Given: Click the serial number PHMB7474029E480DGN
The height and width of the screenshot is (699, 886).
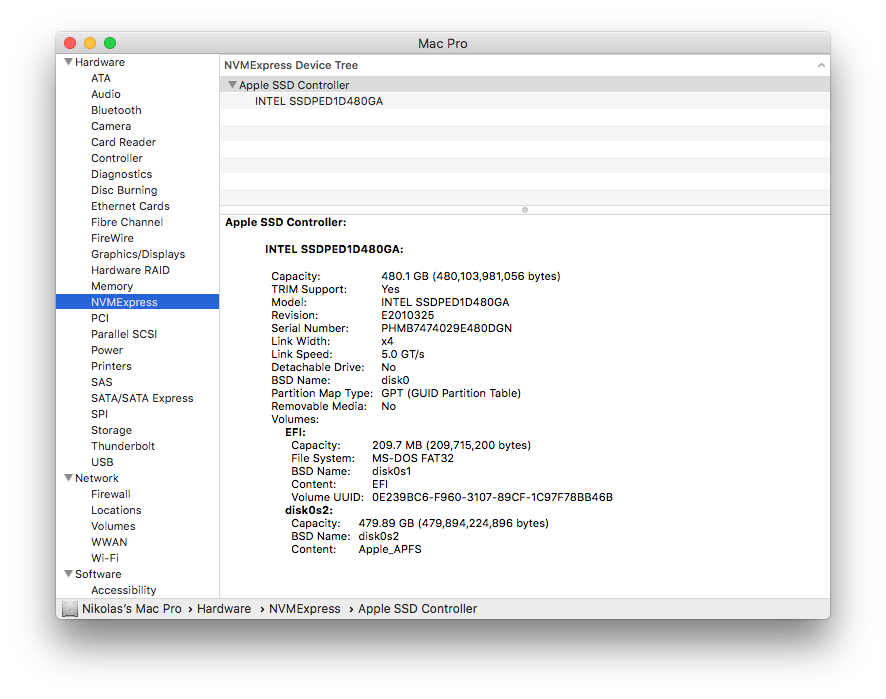Looking at the screenshot, I should point(446,328).
